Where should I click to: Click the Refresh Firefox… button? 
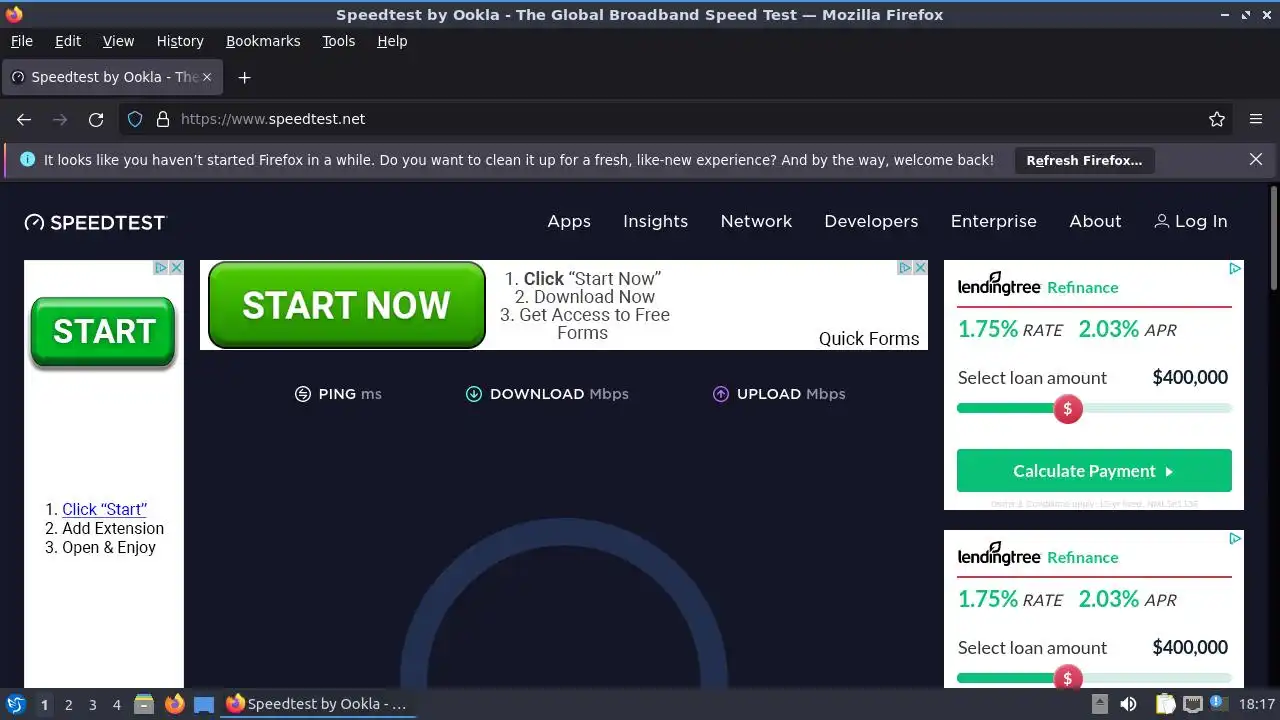pyautogui.click(x=1084, y=160)
